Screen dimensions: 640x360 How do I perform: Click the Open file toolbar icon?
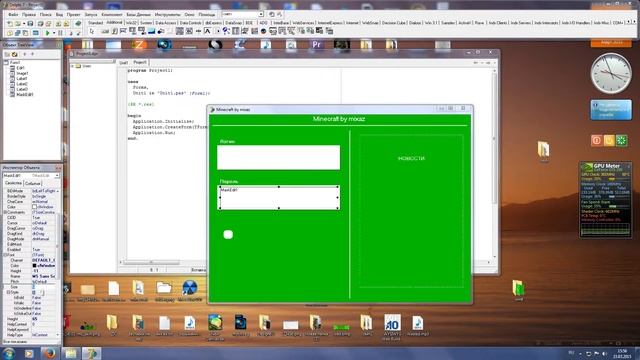(x=17, y=24)
